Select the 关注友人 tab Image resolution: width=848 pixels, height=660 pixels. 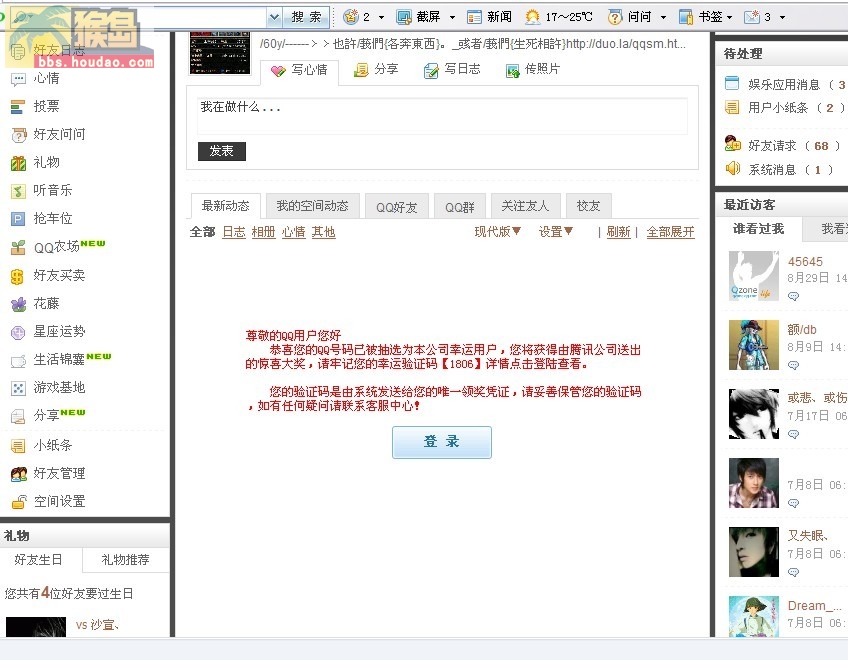(x=525, y=206)
